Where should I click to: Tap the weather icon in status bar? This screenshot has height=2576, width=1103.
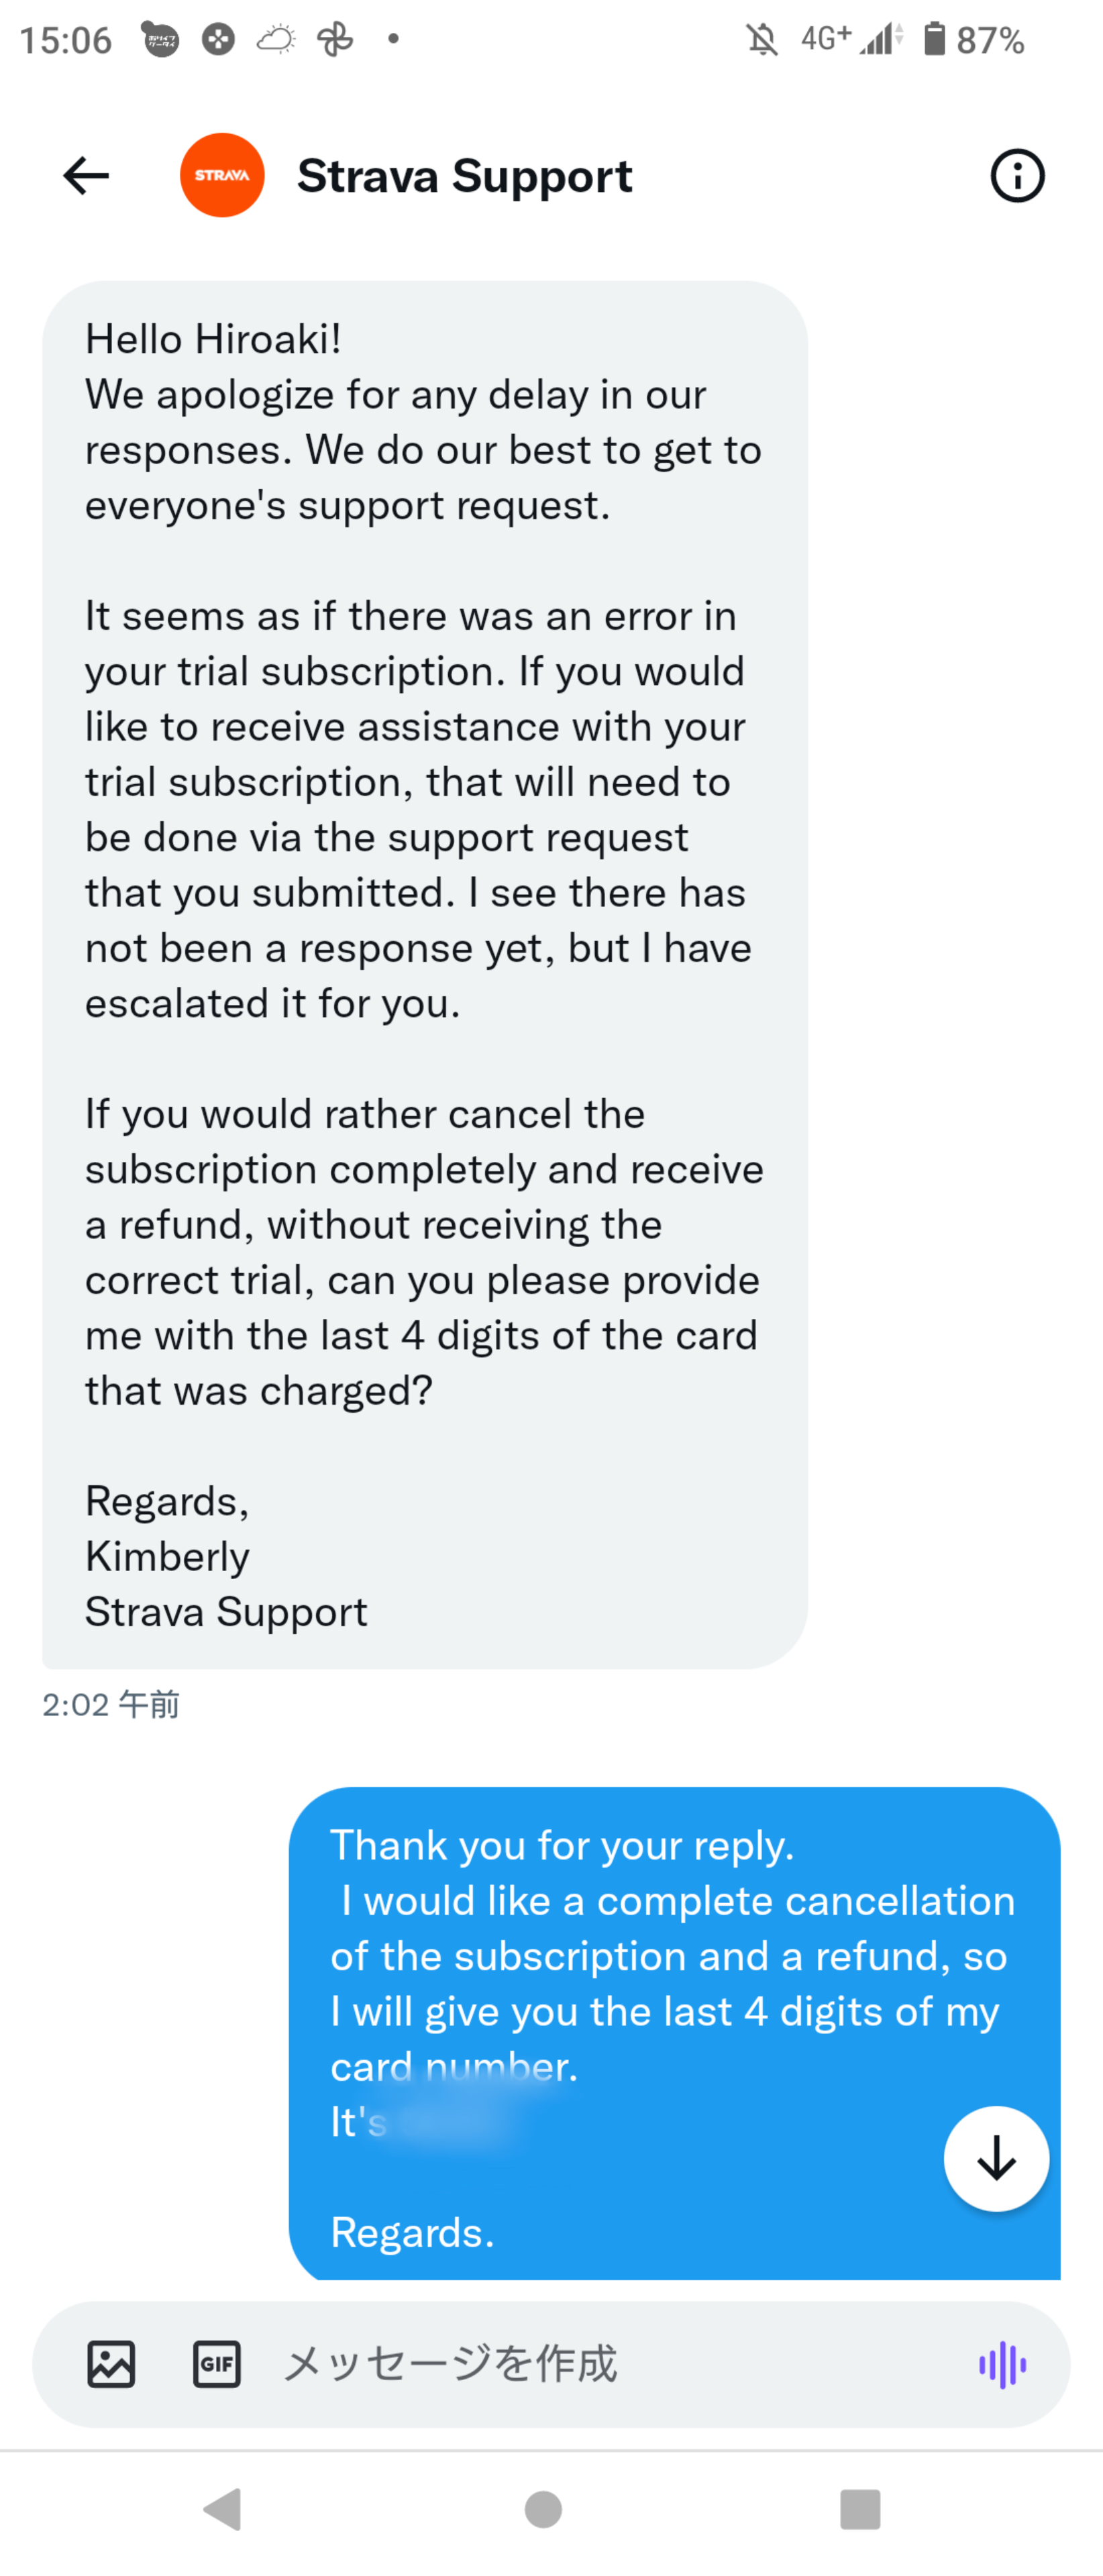click(x=276, y=40)
